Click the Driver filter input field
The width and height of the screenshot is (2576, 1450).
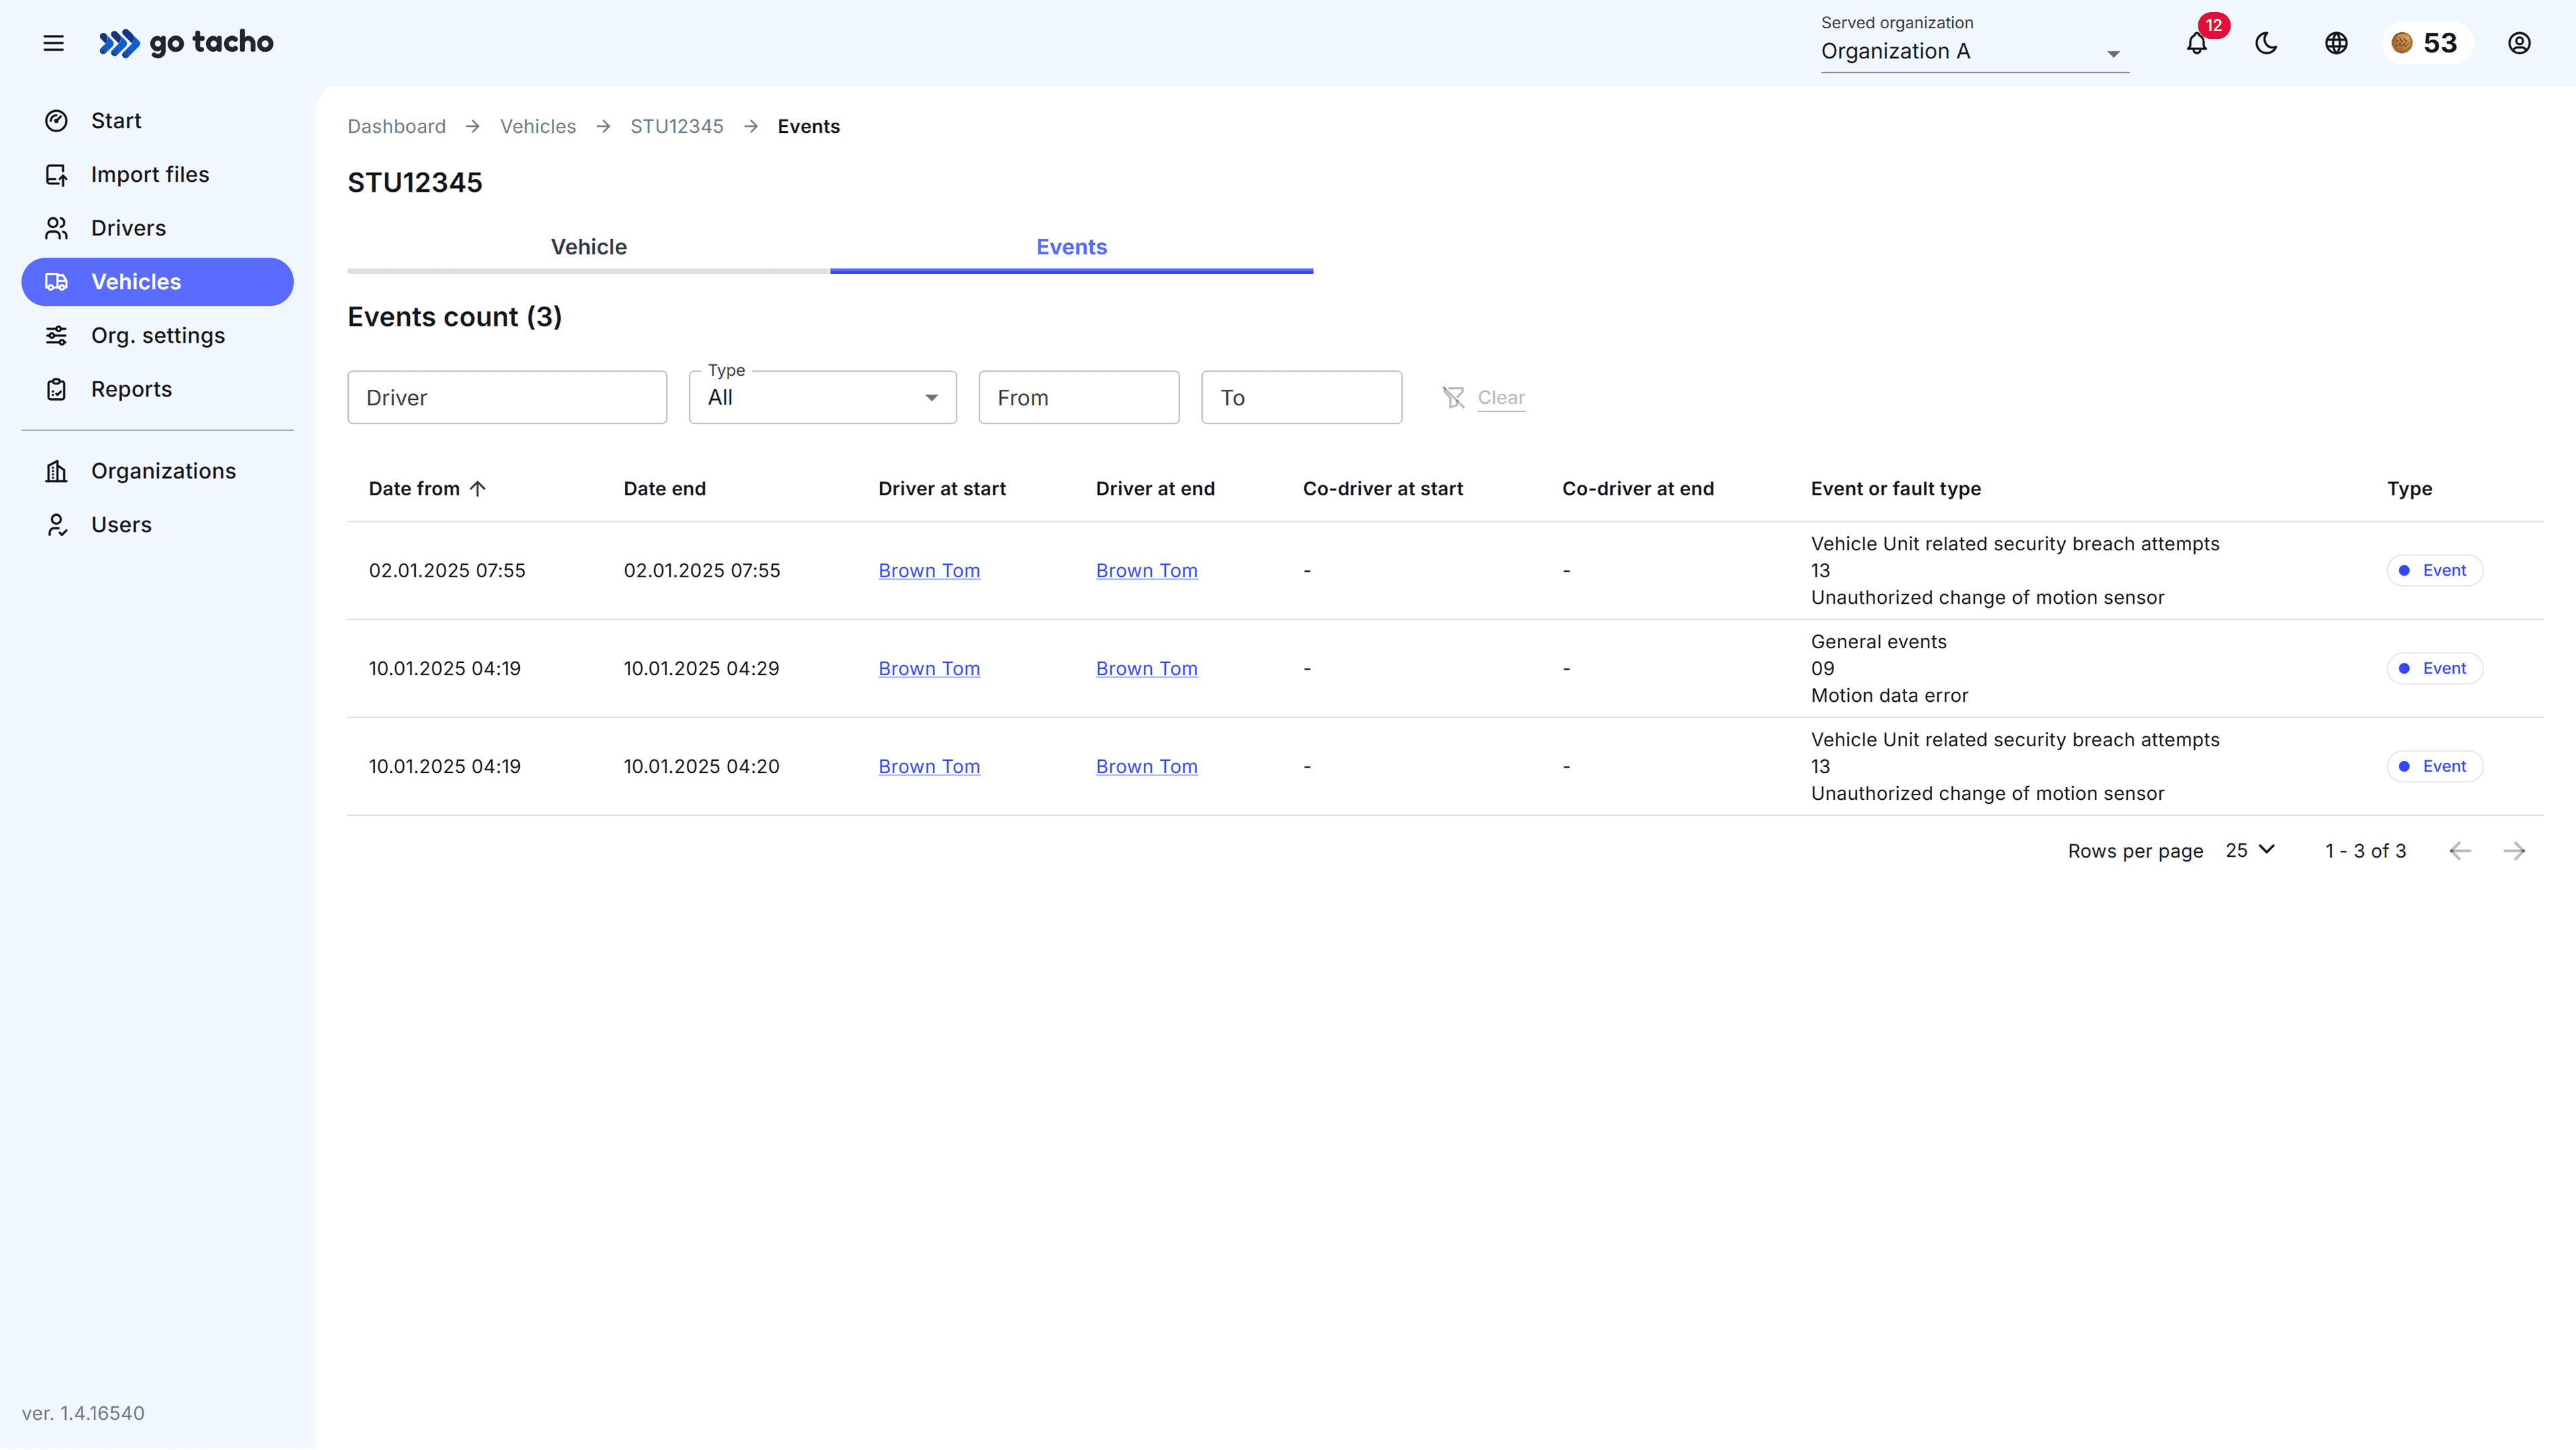coord(507,398)
